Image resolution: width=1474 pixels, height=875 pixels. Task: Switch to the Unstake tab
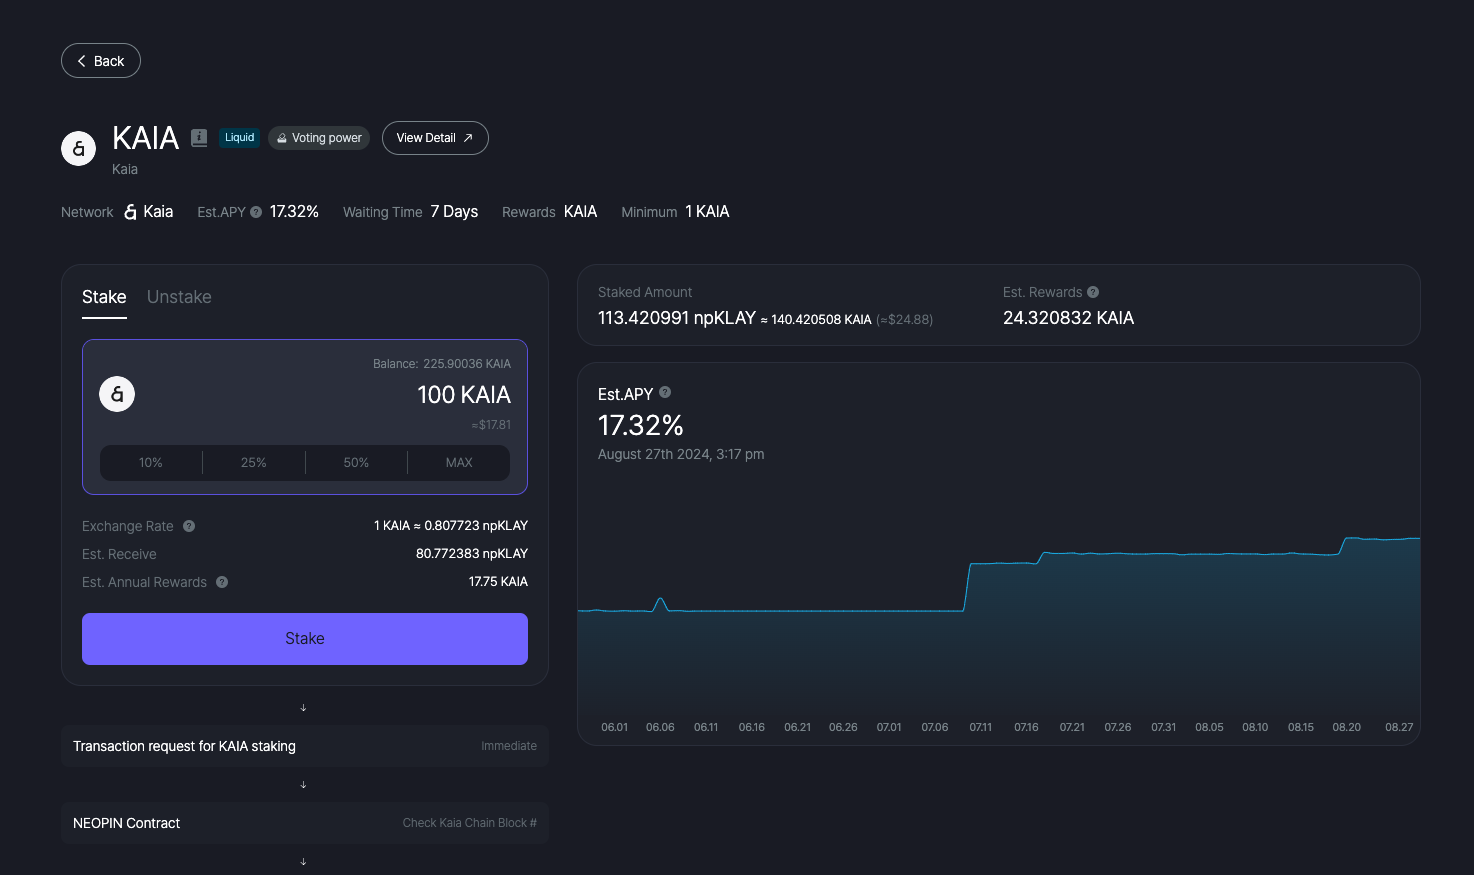coord(179,297)
